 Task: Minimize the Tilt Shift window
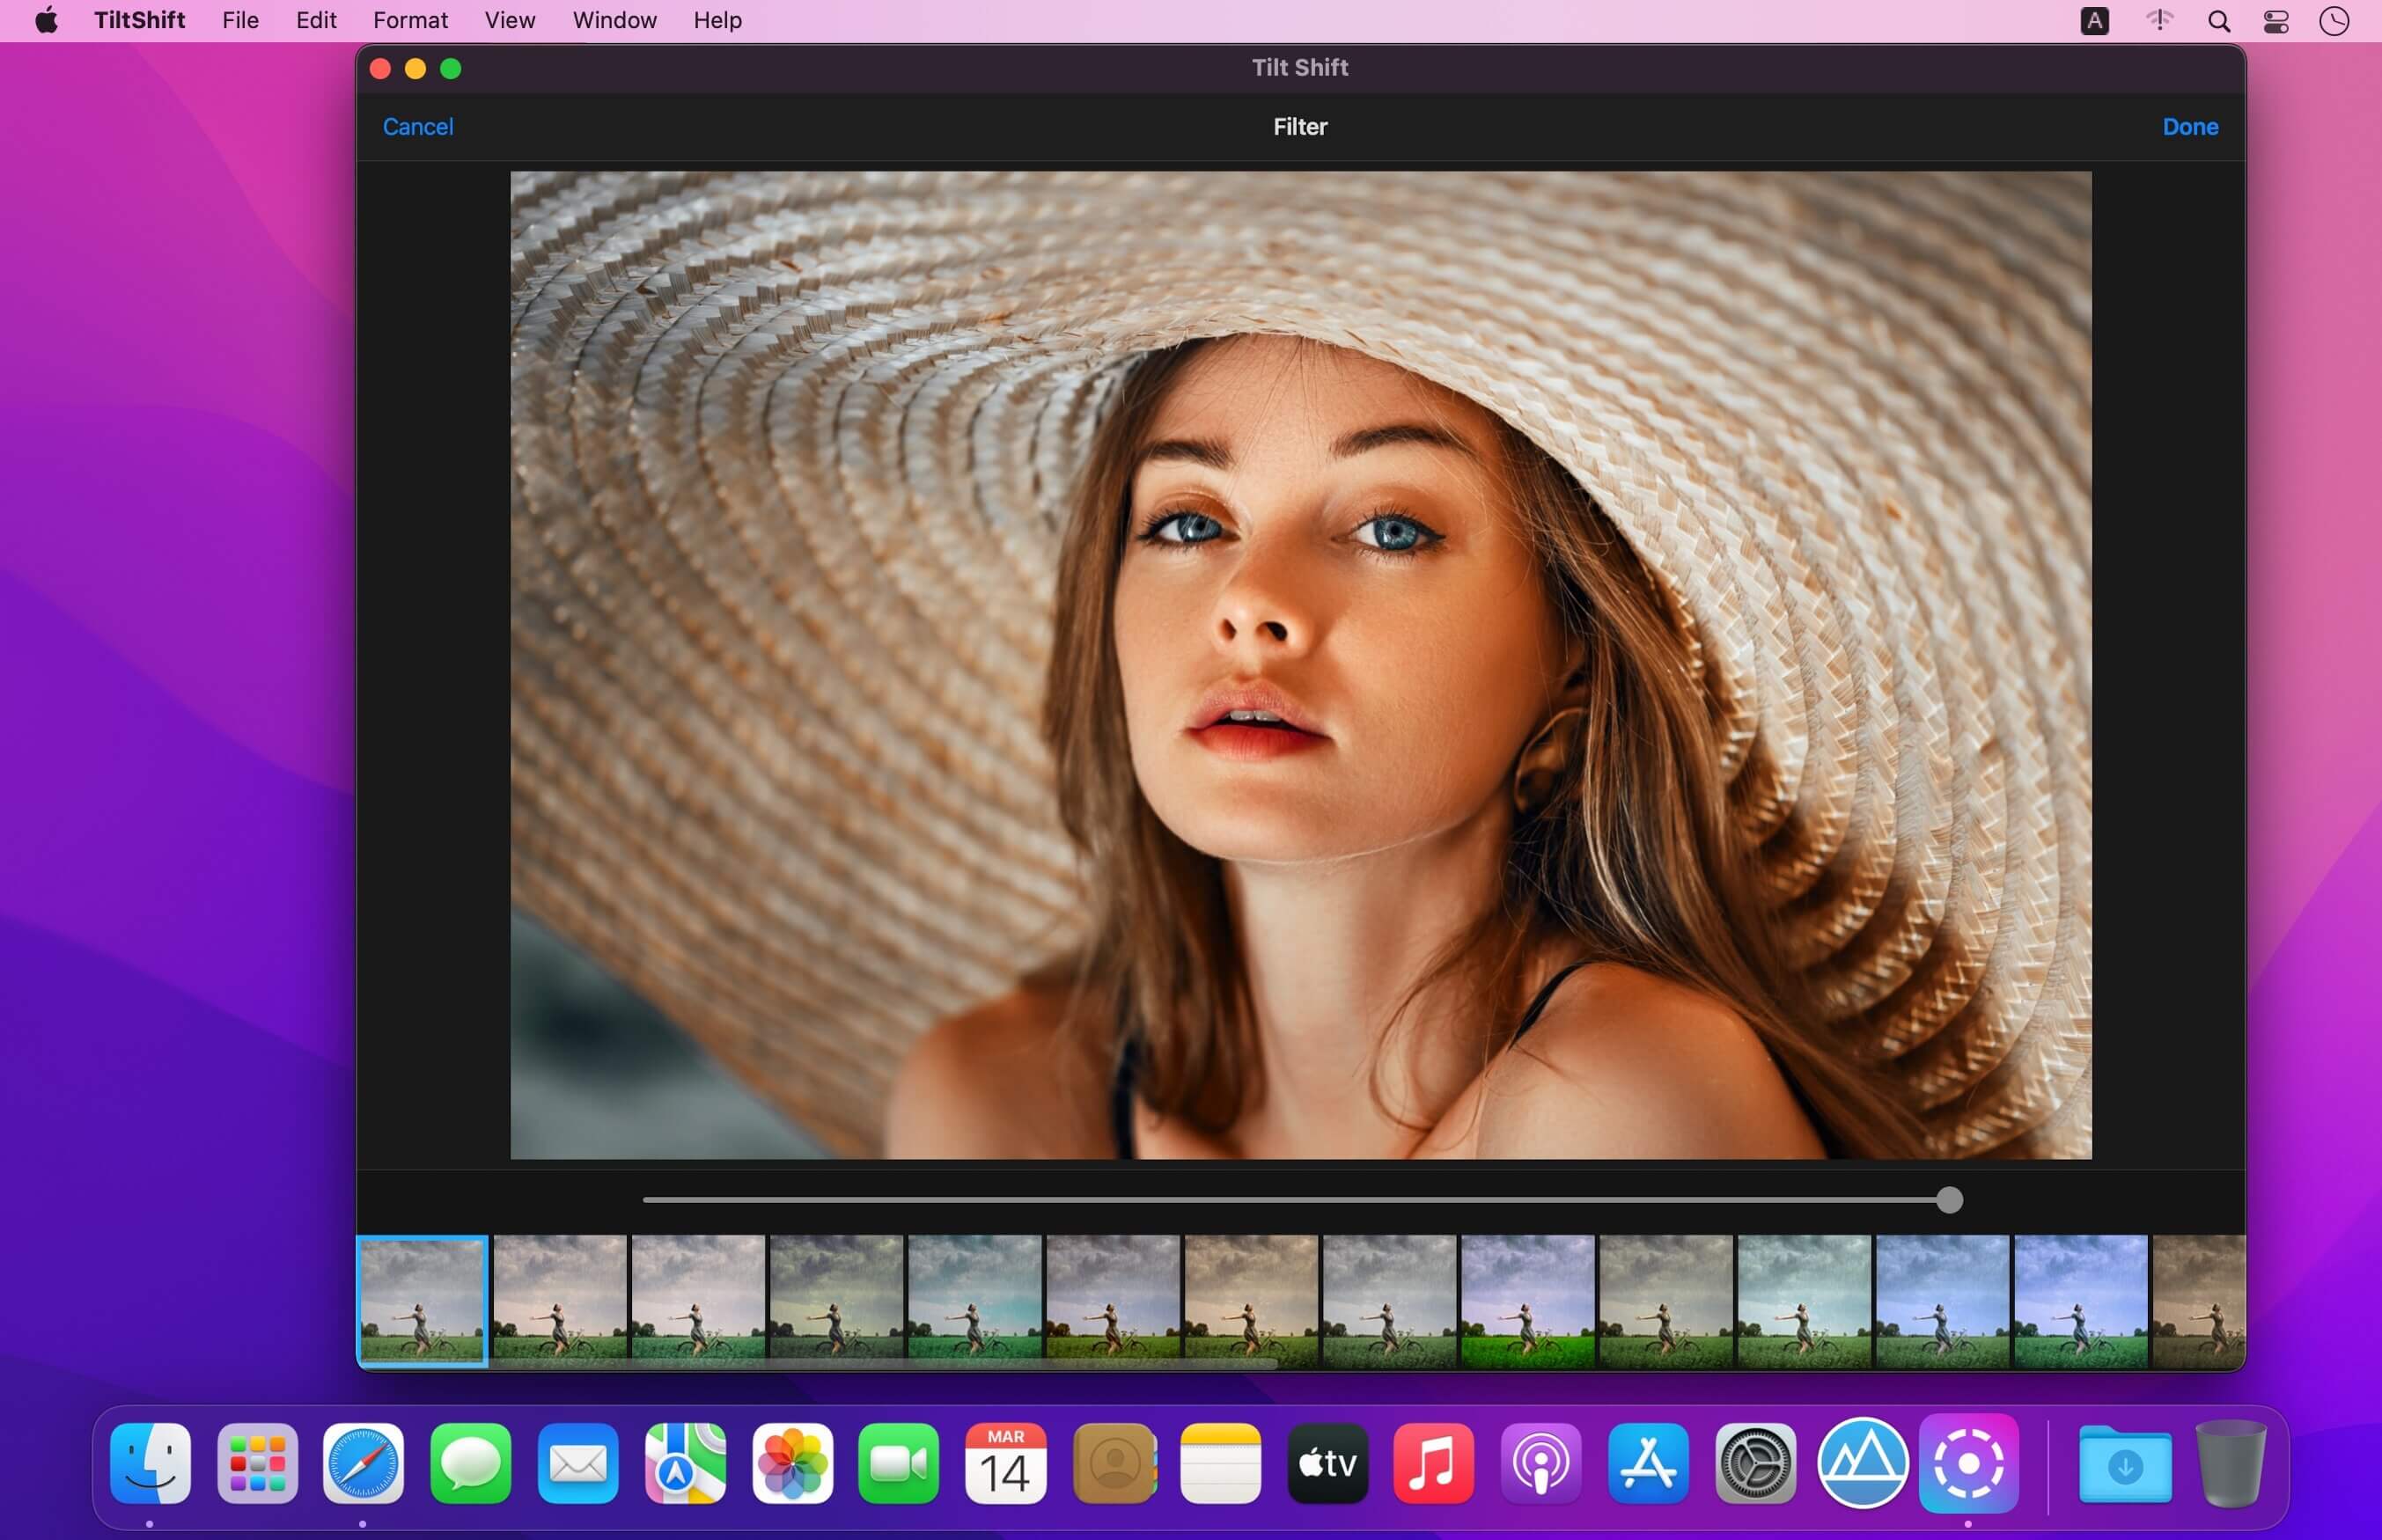coord(415,68)
